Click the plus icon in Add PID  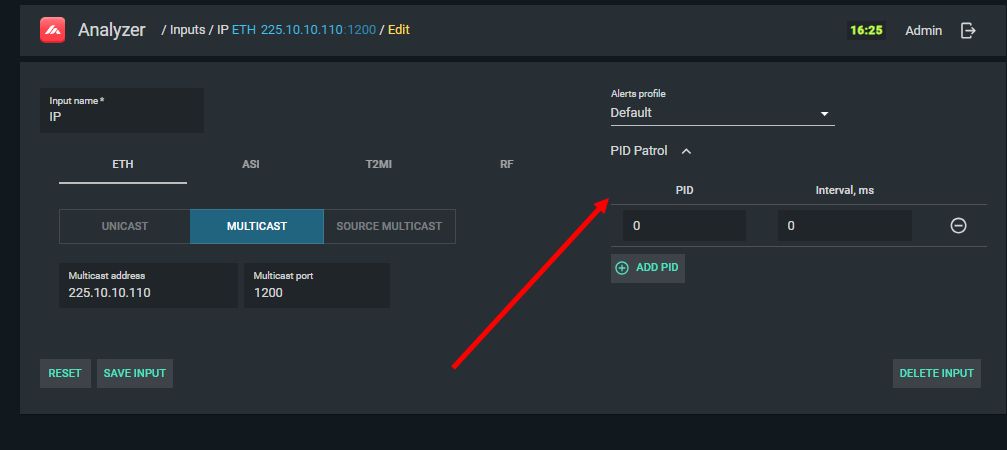click(622, 268)
